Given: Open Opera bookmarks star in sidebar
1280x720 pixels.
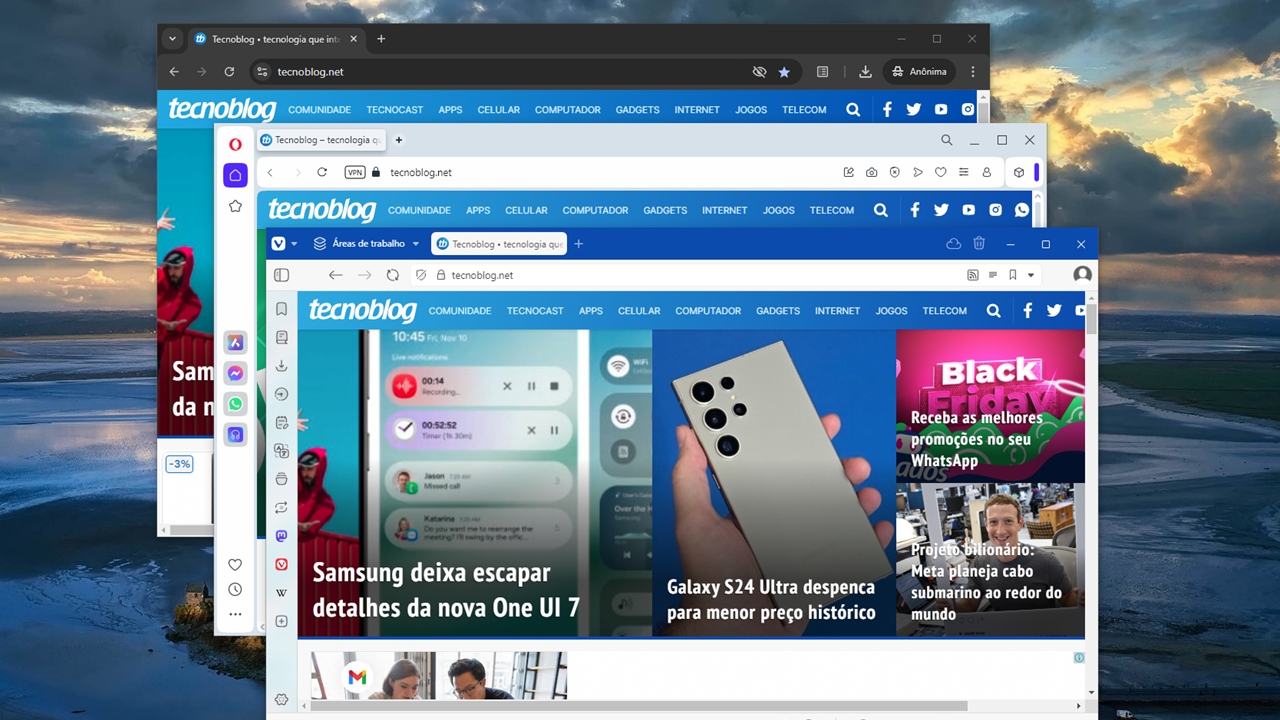Looking at the screenshot, I should pyautogui.click(x=235, y=206).
